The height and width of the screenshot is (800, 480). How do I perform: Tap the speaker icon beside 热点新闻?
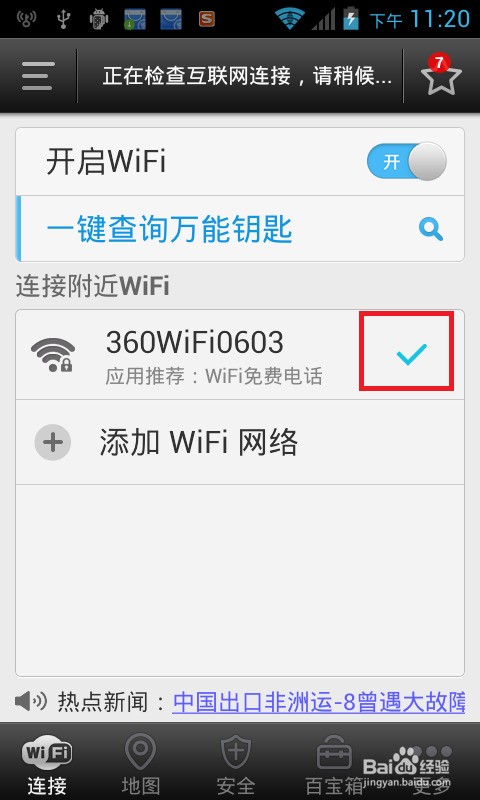pos(31,702)
